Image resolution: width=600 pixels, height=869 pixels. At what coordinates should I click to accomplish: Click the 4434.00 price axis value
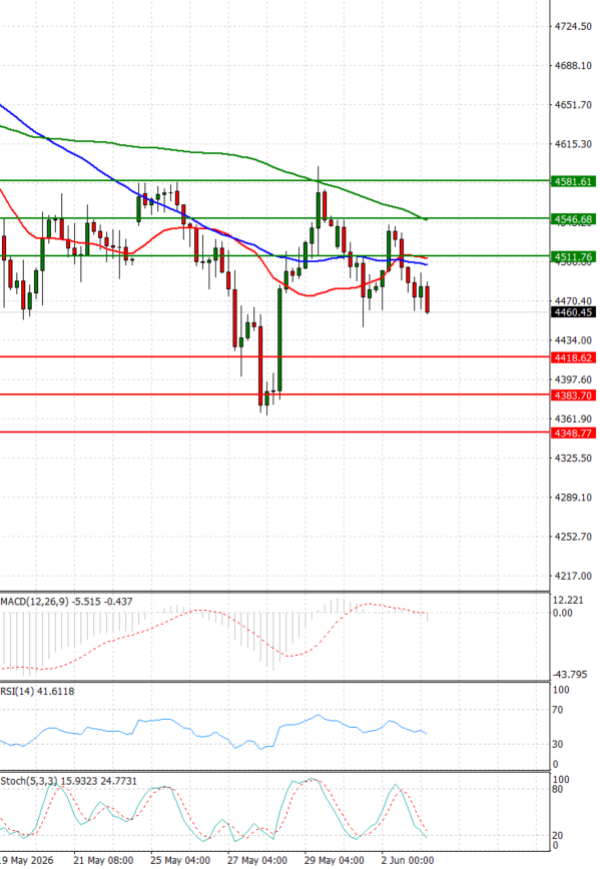tap(573, 340)
